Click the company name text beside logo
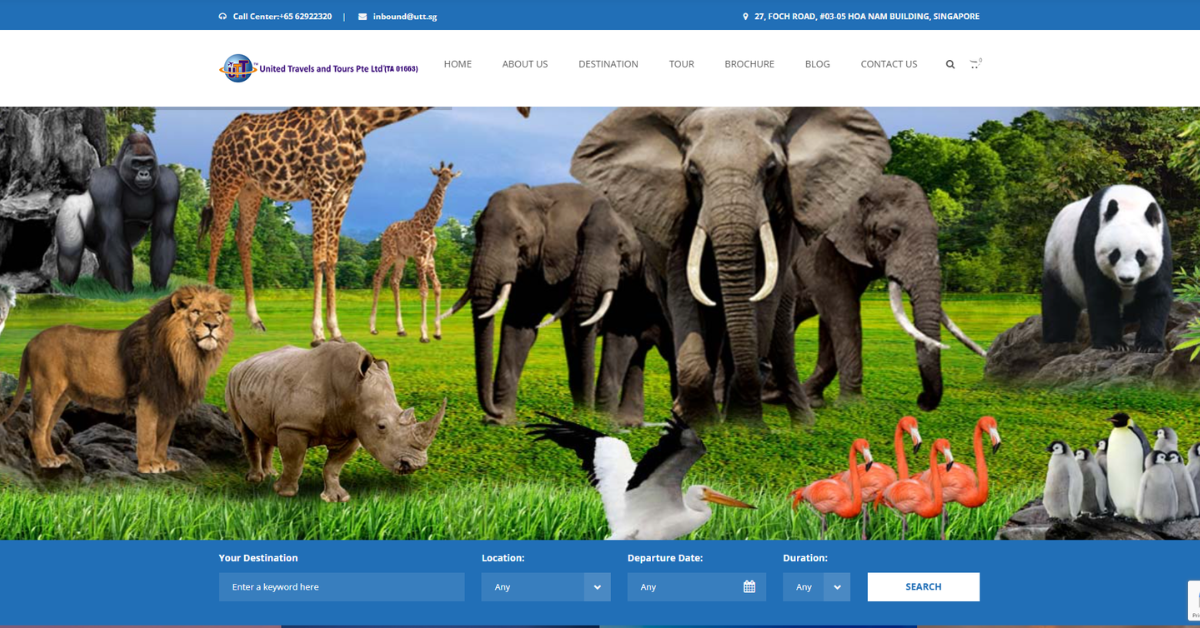 [x=338, y=69]
